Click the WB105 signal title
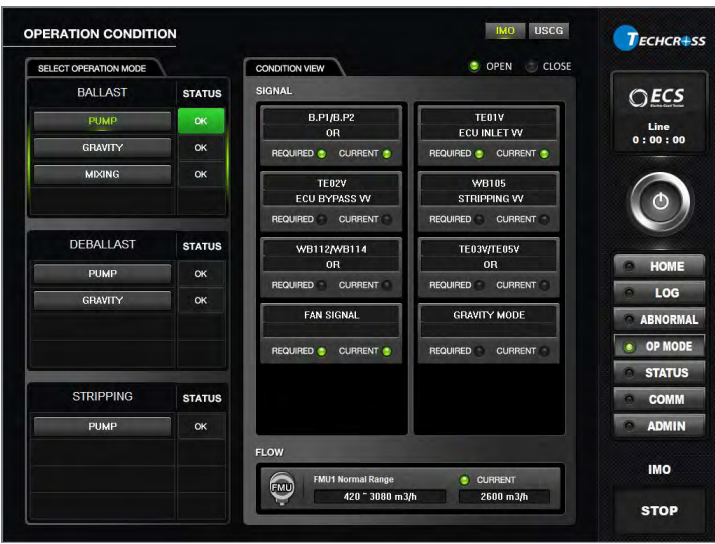Screen dimensions: 715x544 (489, 183)
